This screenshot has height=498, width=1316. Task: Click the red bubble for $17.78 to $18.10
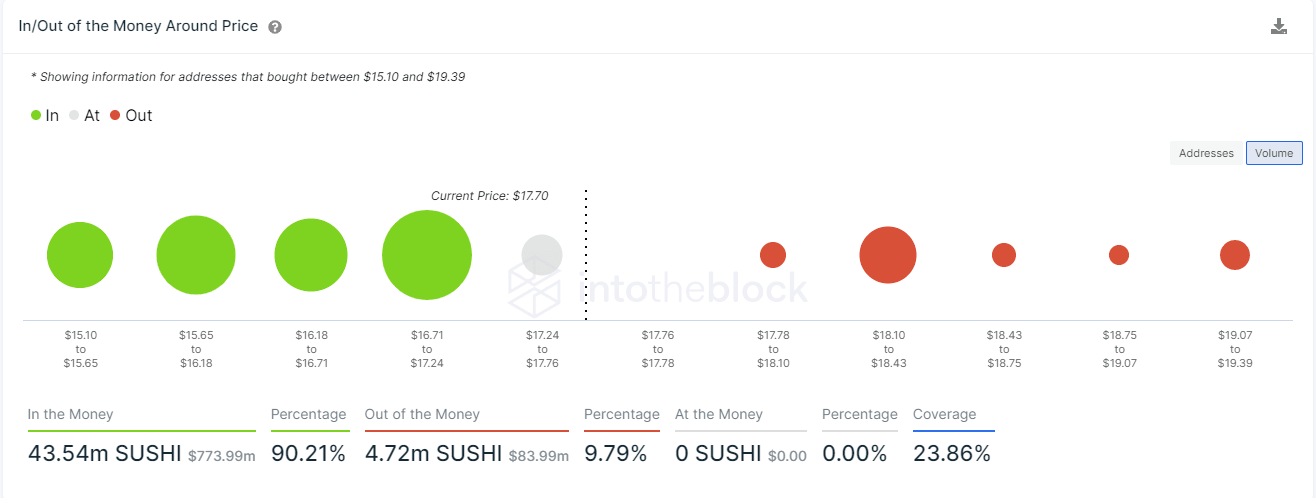(773, 255)
